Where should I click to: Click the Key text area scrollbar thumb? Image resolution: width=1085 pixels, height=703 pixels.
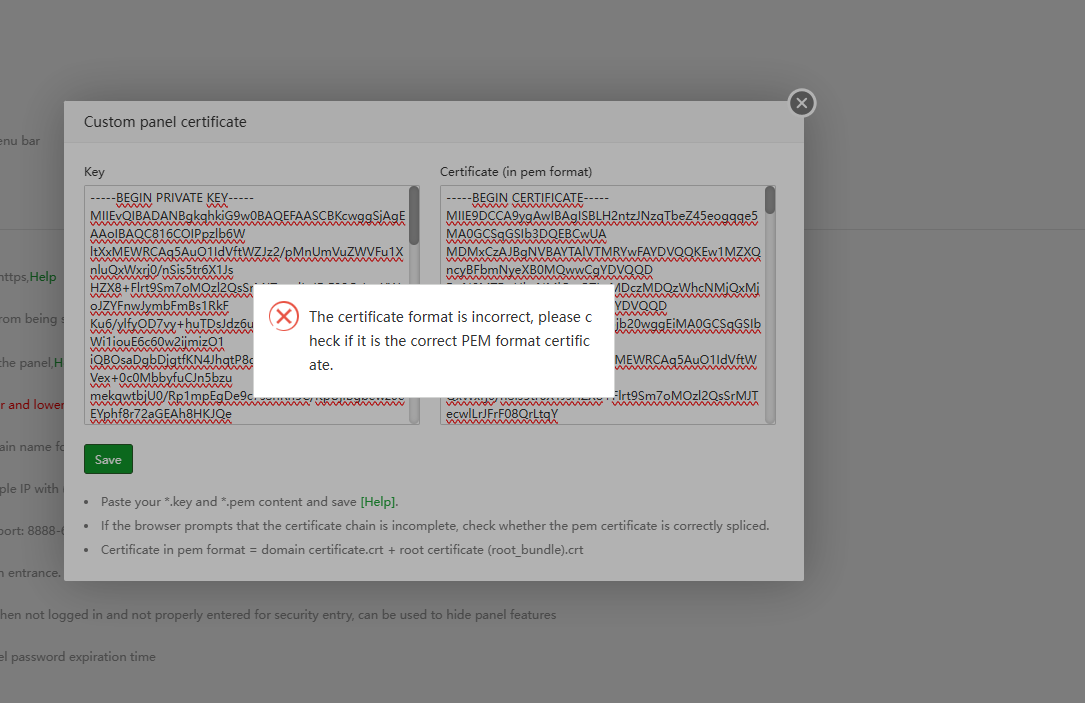(414, 215)
